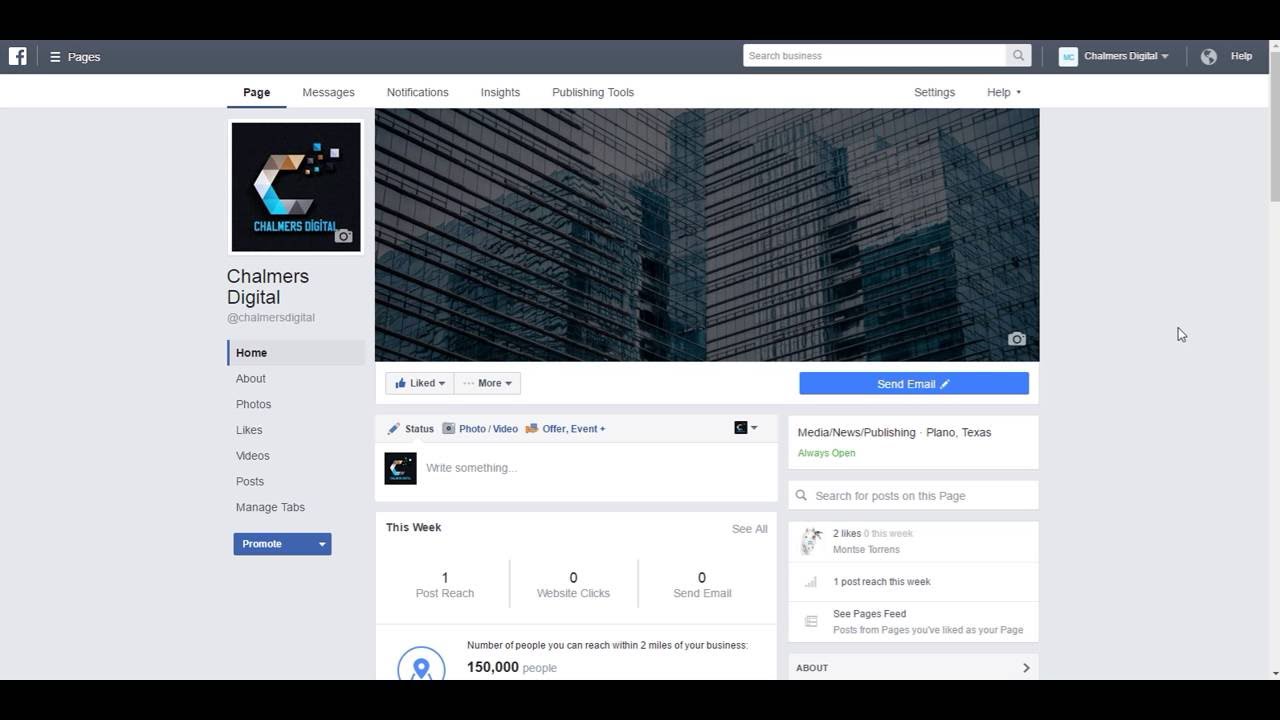This screenshot has width=1280, height=720.
Task: Open the post-as identity selector dropdown
Action: (746, 428)
